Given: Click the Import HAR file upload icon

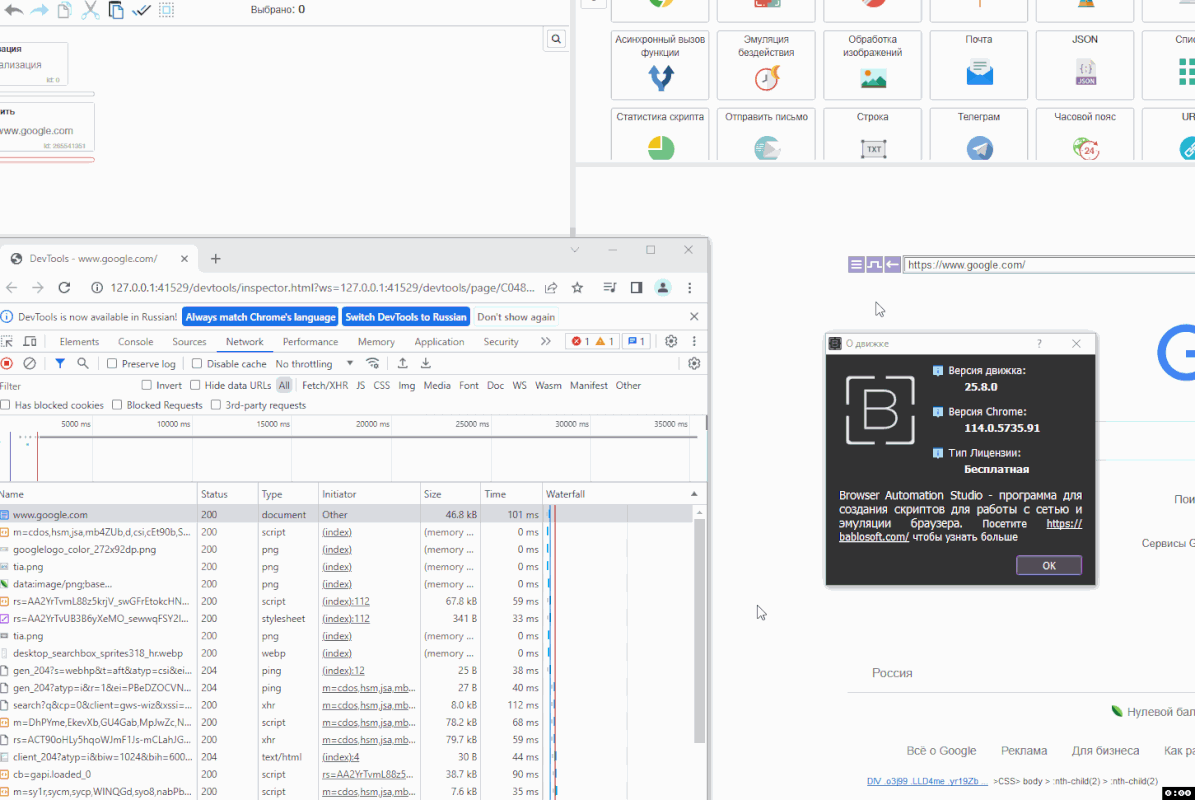Looking at the screenshot, I should tap(402, 363).
